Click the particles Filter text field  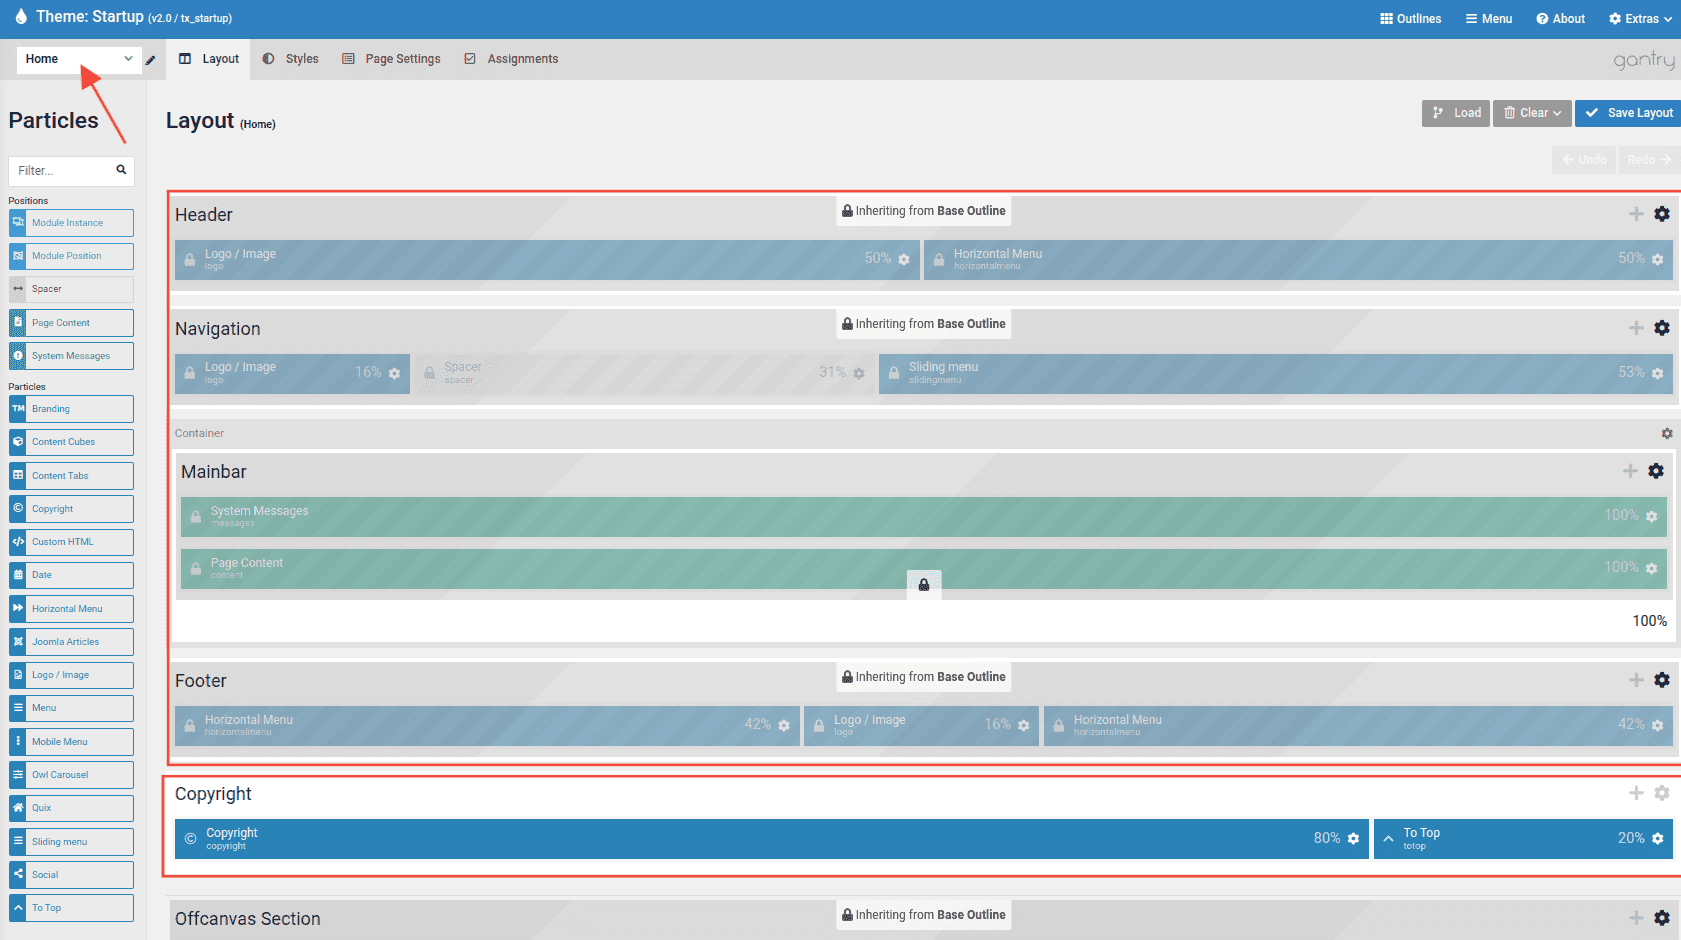(62, 171)
